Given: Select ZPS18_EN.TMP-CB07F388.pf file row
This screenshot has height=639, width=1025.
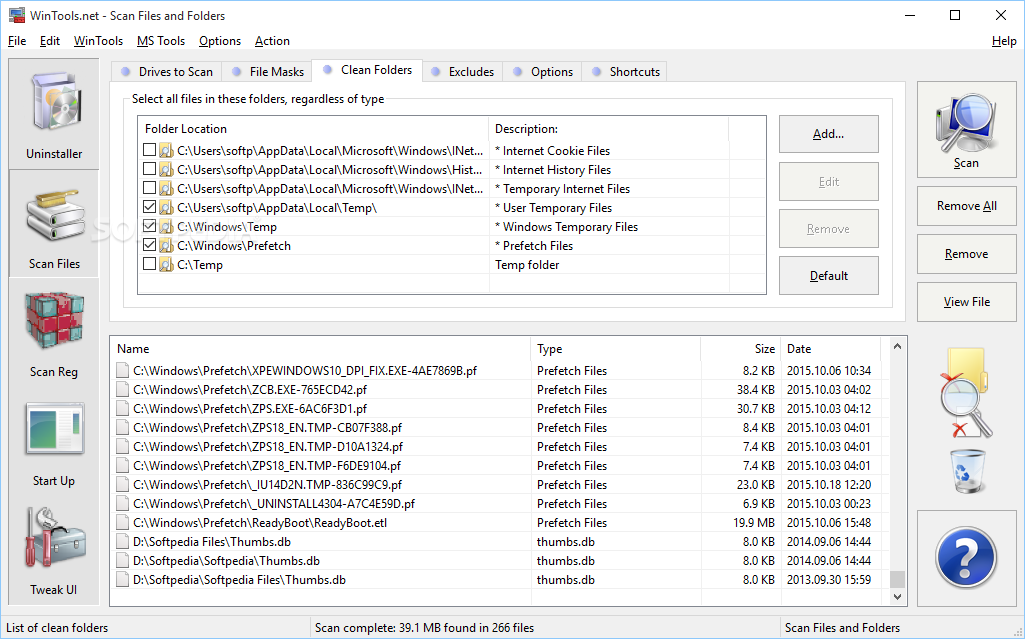Looking at the screenshot, I should pyautogui.click(x=500, y=427).
